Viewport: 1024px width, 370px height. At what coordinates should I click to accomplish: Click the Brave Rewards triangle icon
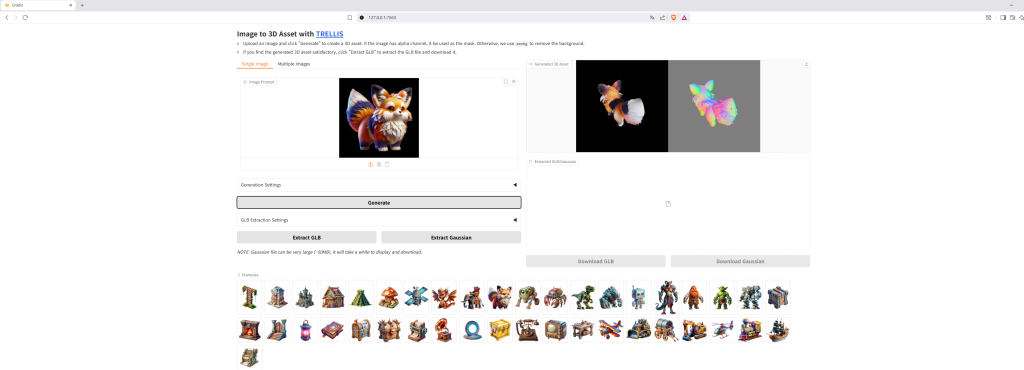coord(684,18)
